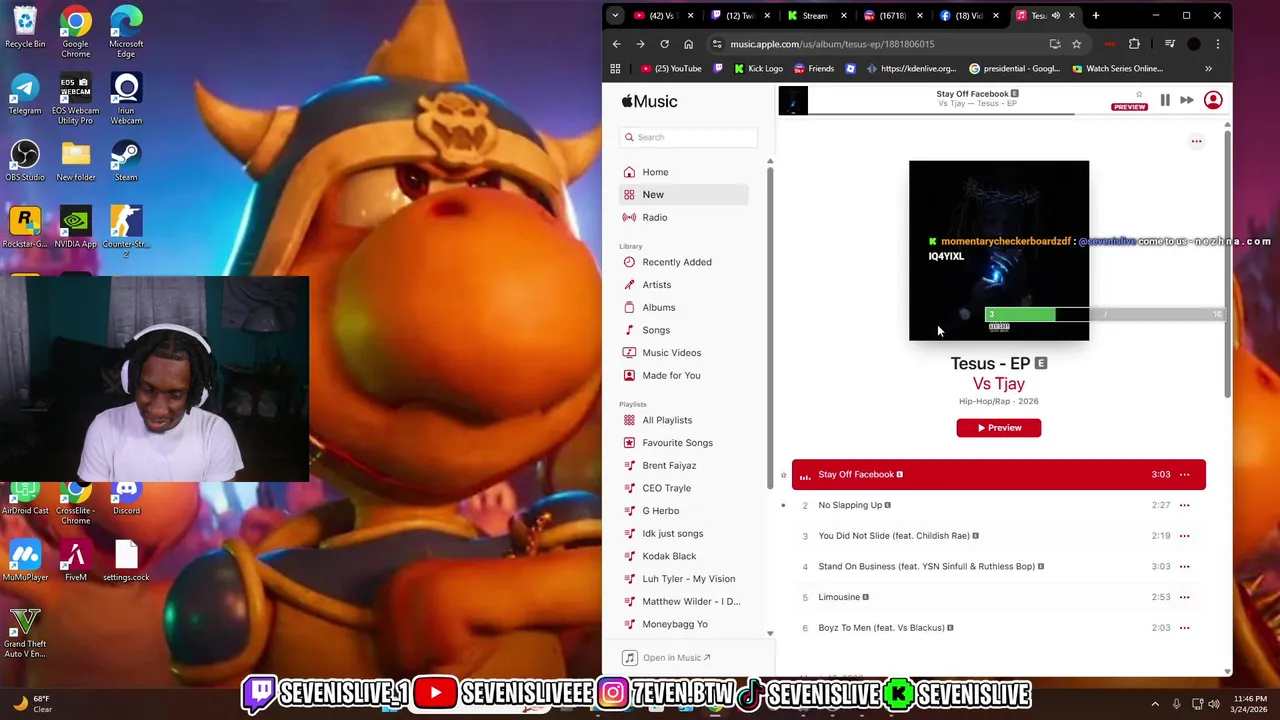Open Favourite Songs playlist icon
The image size is (1280, 720).
629,443
